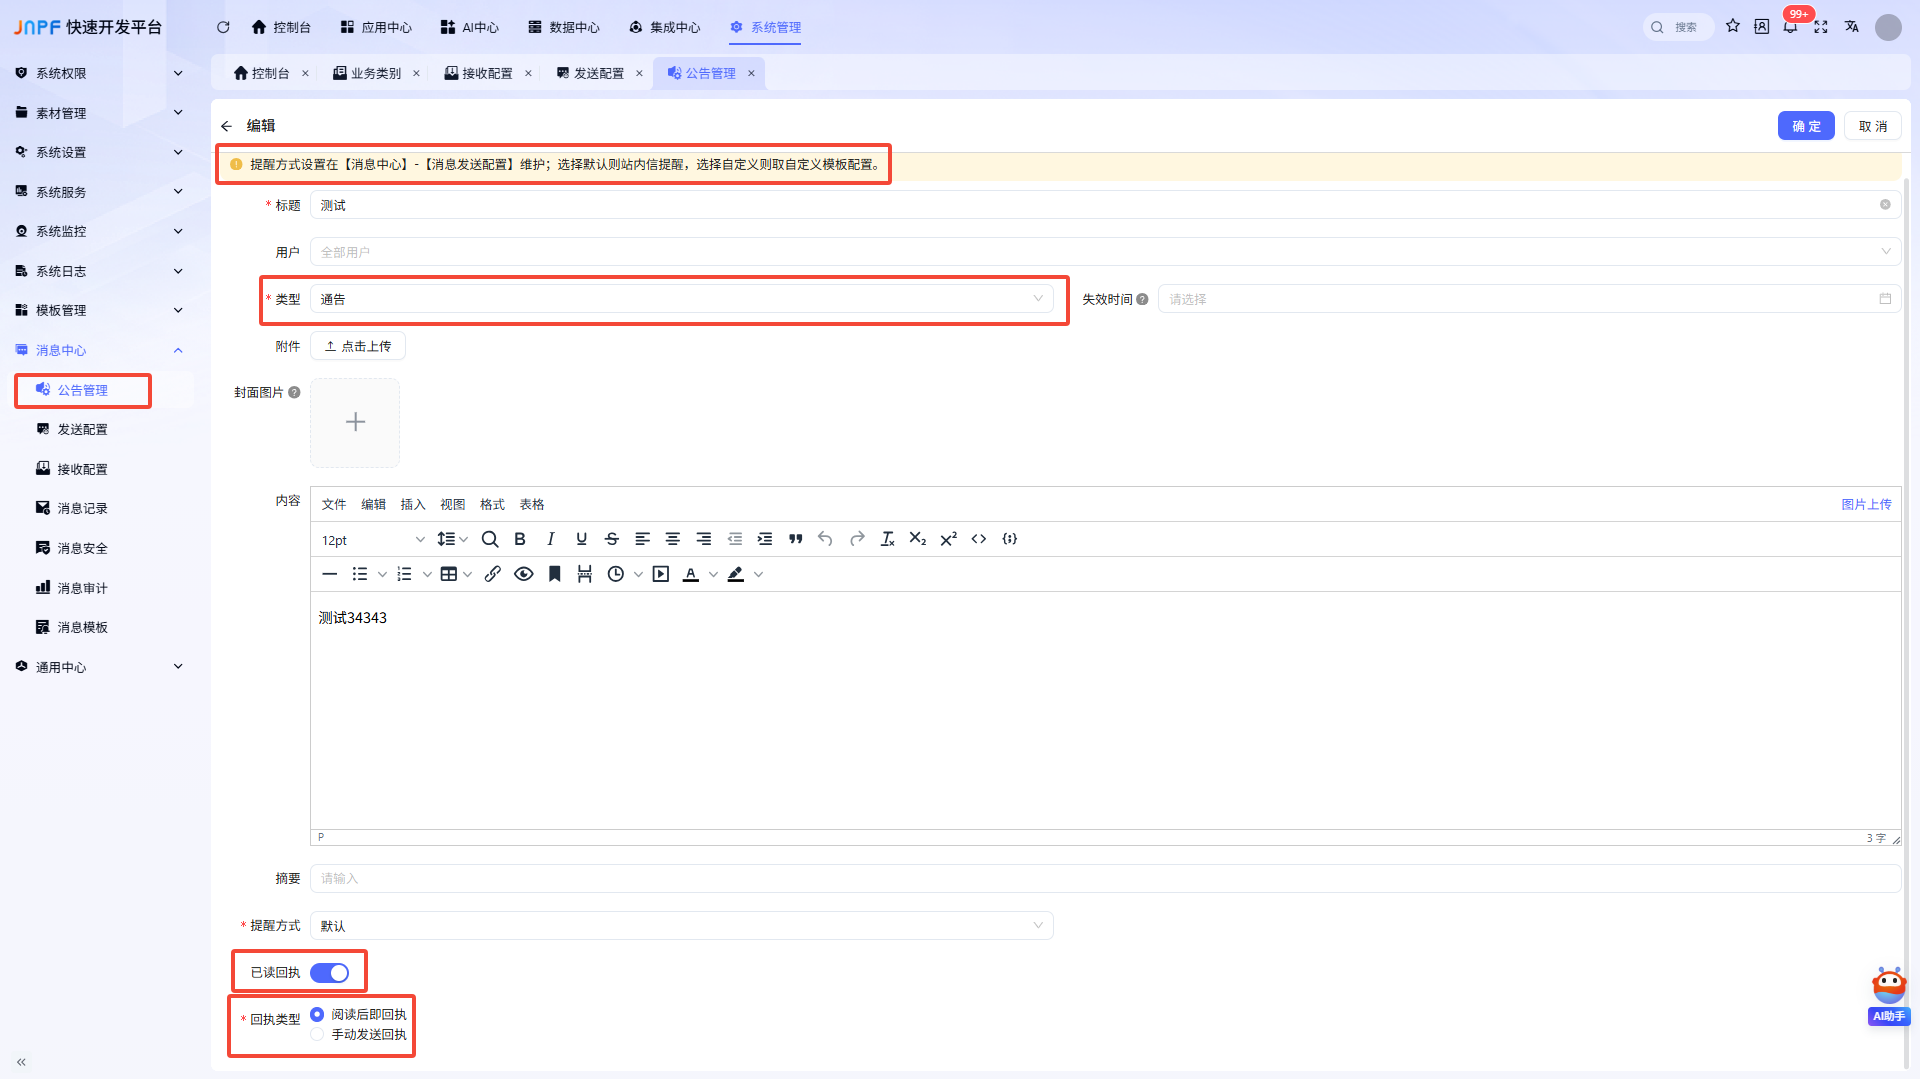Click the 确定 confirm button

(1806, 126)
